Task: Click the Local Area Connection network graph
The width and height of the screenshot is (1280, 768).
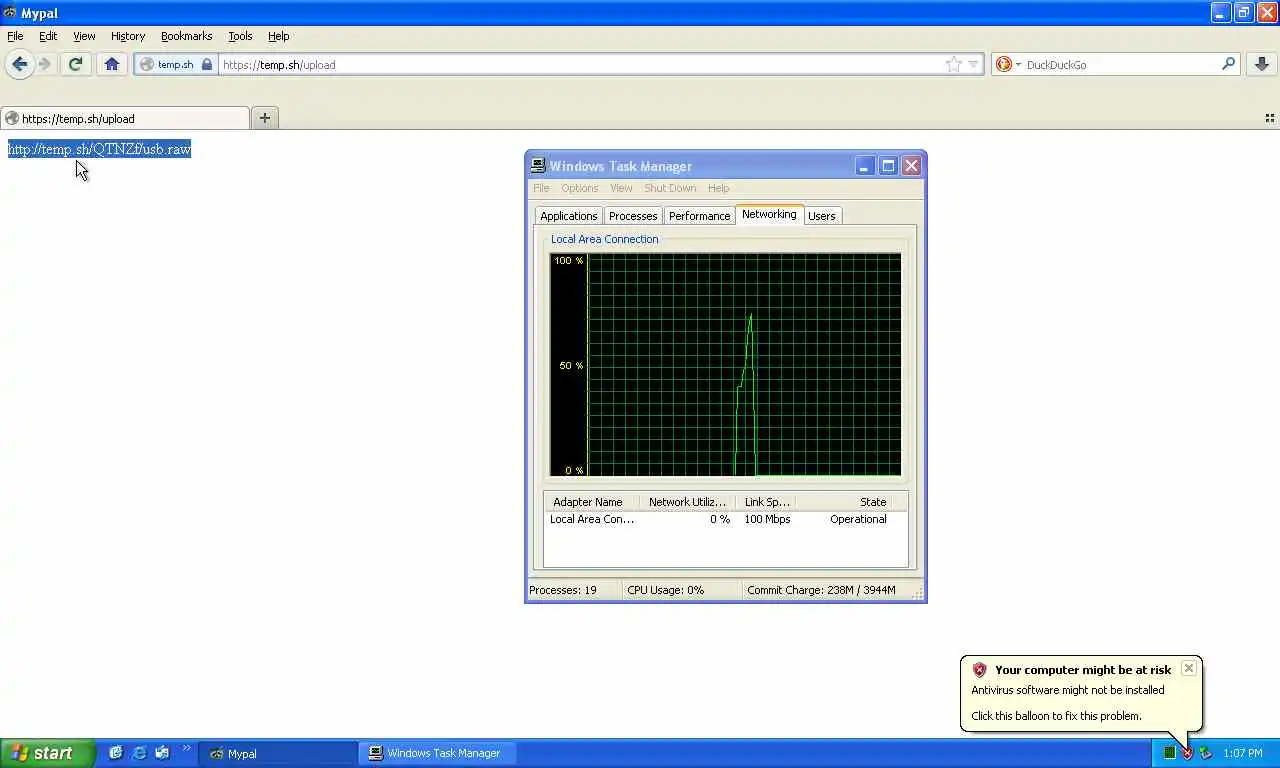Action: [x=726, y=364]
